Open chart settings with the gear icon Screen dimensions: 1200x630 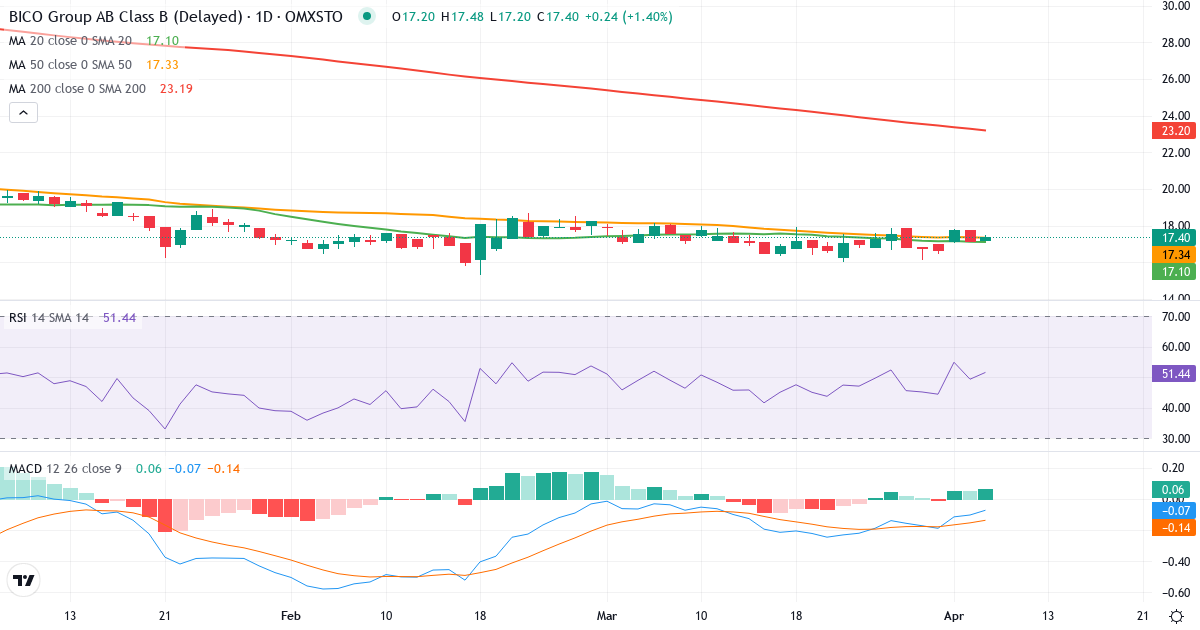click(x=1176, y=618)
